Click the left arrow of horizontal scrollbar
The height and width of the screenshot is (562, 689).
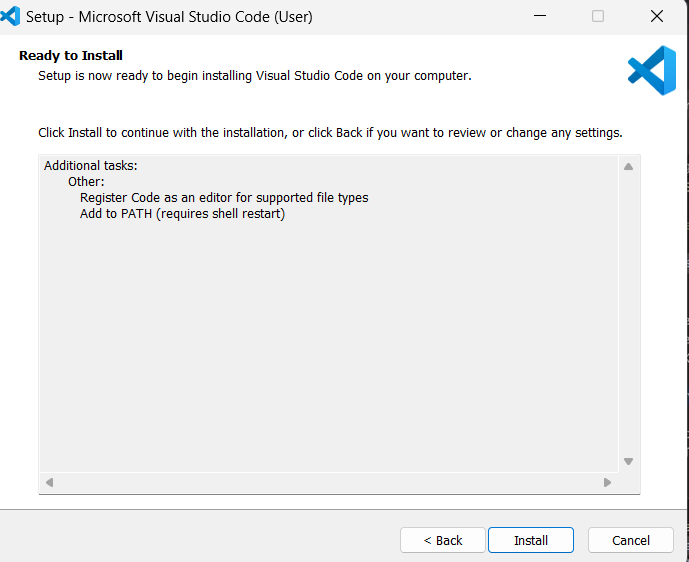point(49,482)
